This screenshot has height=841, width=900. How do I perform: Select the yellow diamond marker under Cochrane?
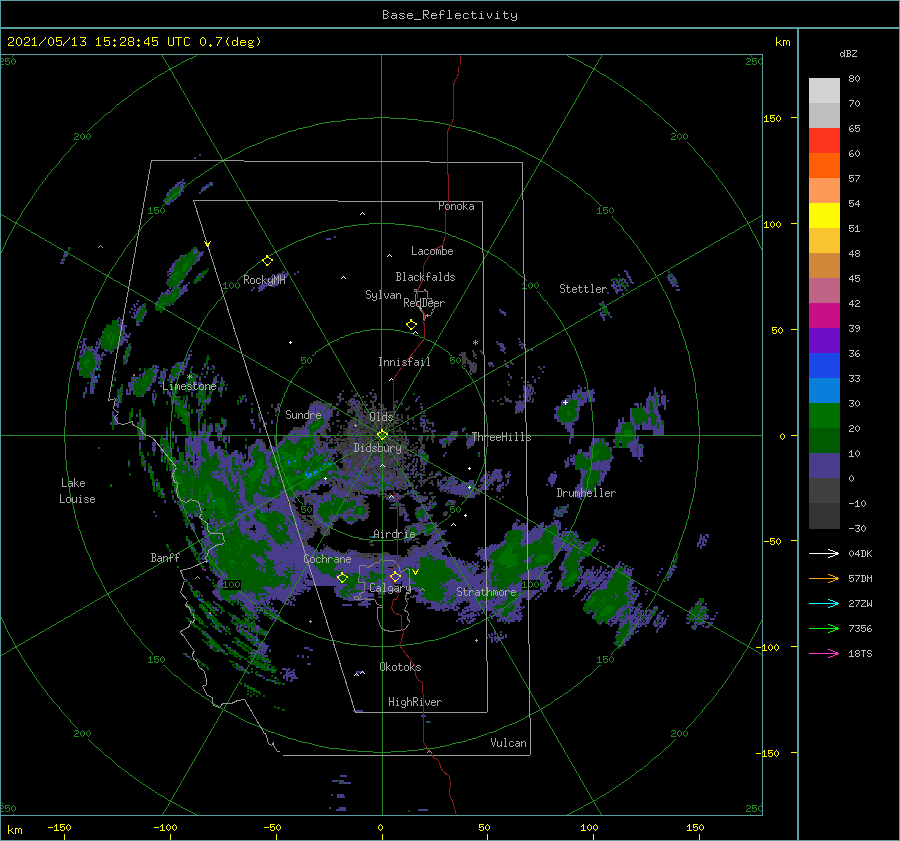pyautogui.click(x=342, y=577)
